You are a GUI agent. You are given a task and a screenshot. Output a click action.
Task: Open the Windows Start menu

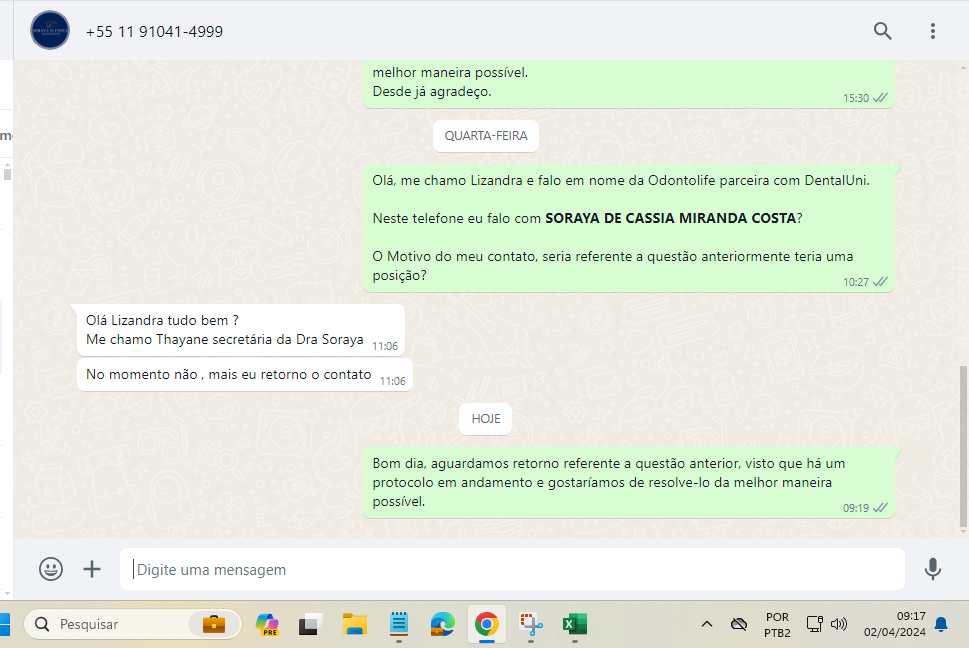[4, 625]
